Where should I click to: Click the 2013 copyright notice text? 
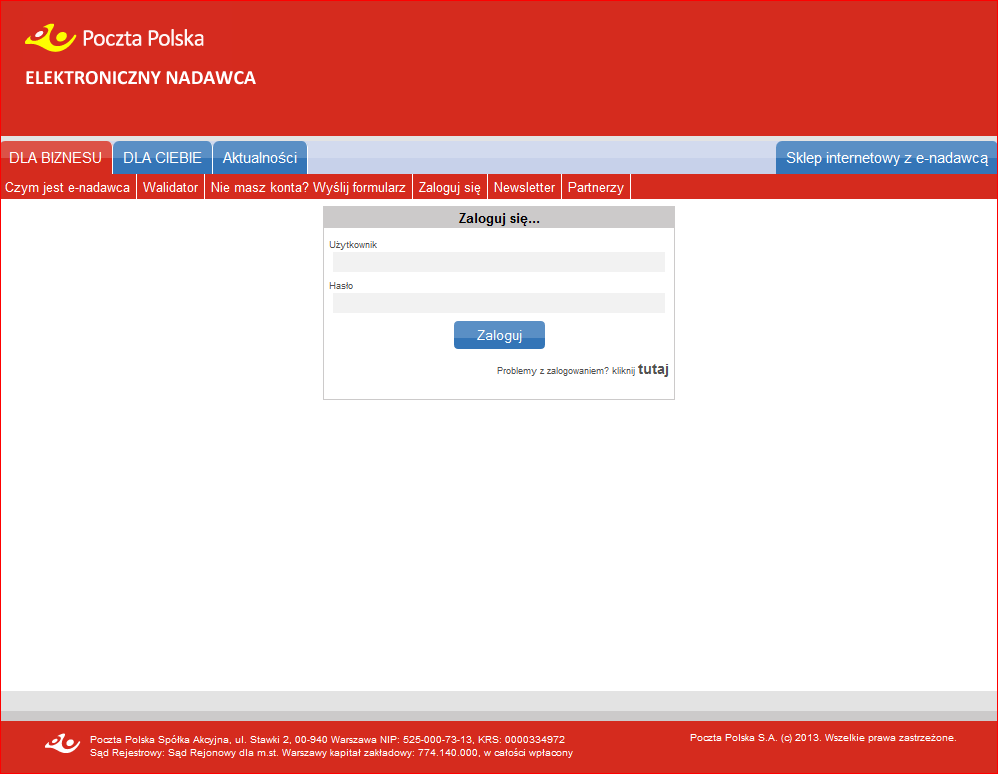click(x=823, y=738)
